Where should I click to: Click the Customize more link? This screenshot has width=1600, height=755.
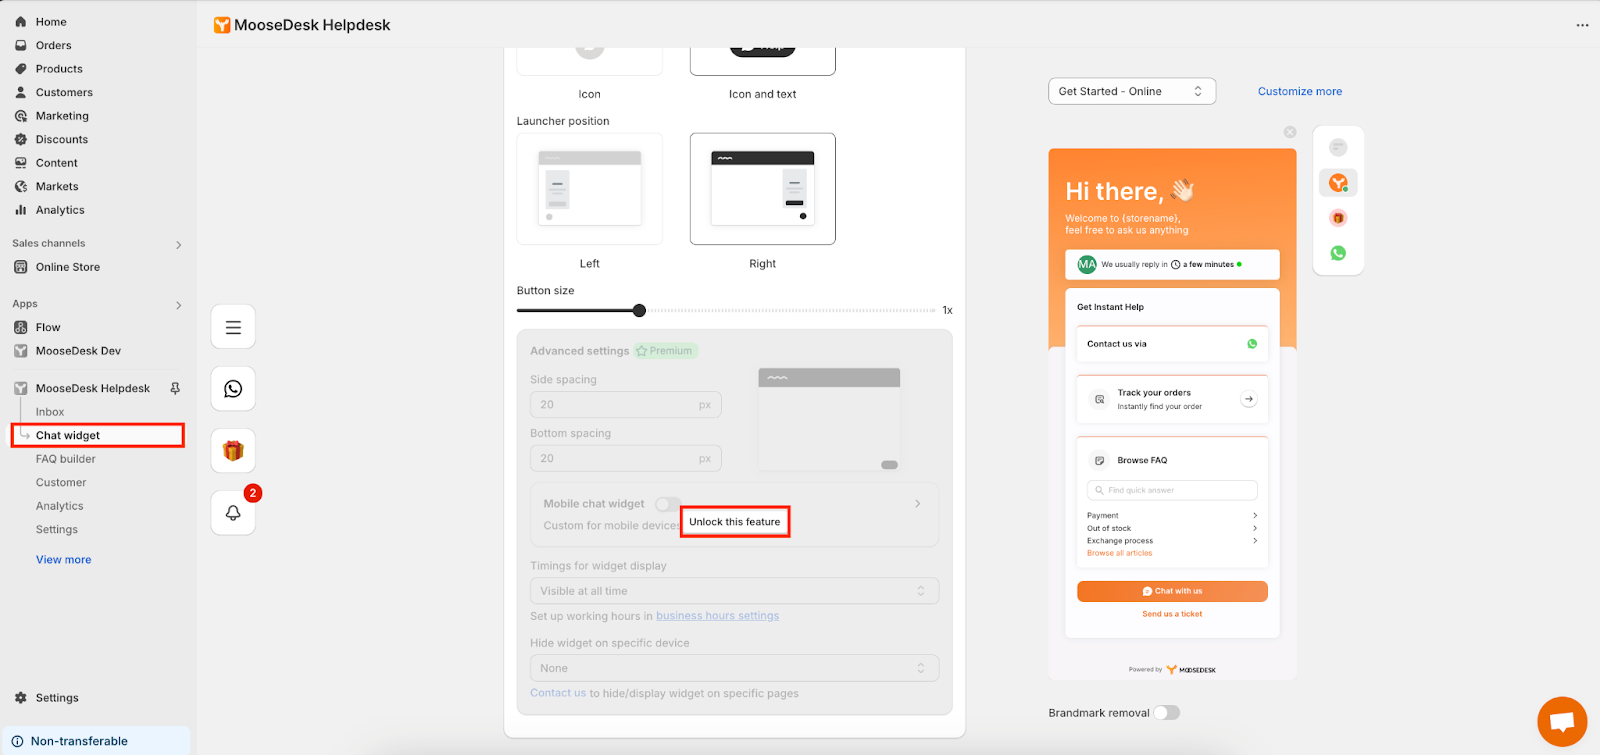pos(1300,91)
